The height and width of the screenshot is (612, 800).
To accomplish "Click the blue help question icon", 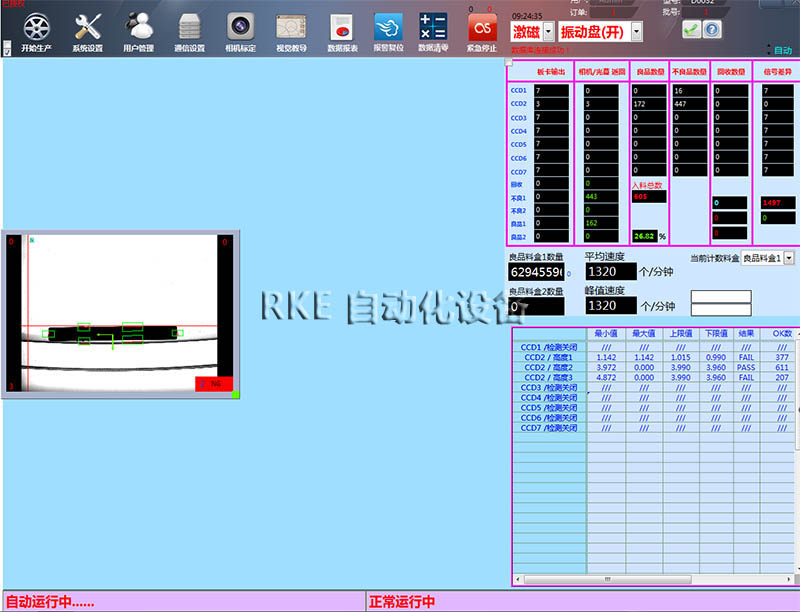I will point(712,30).
